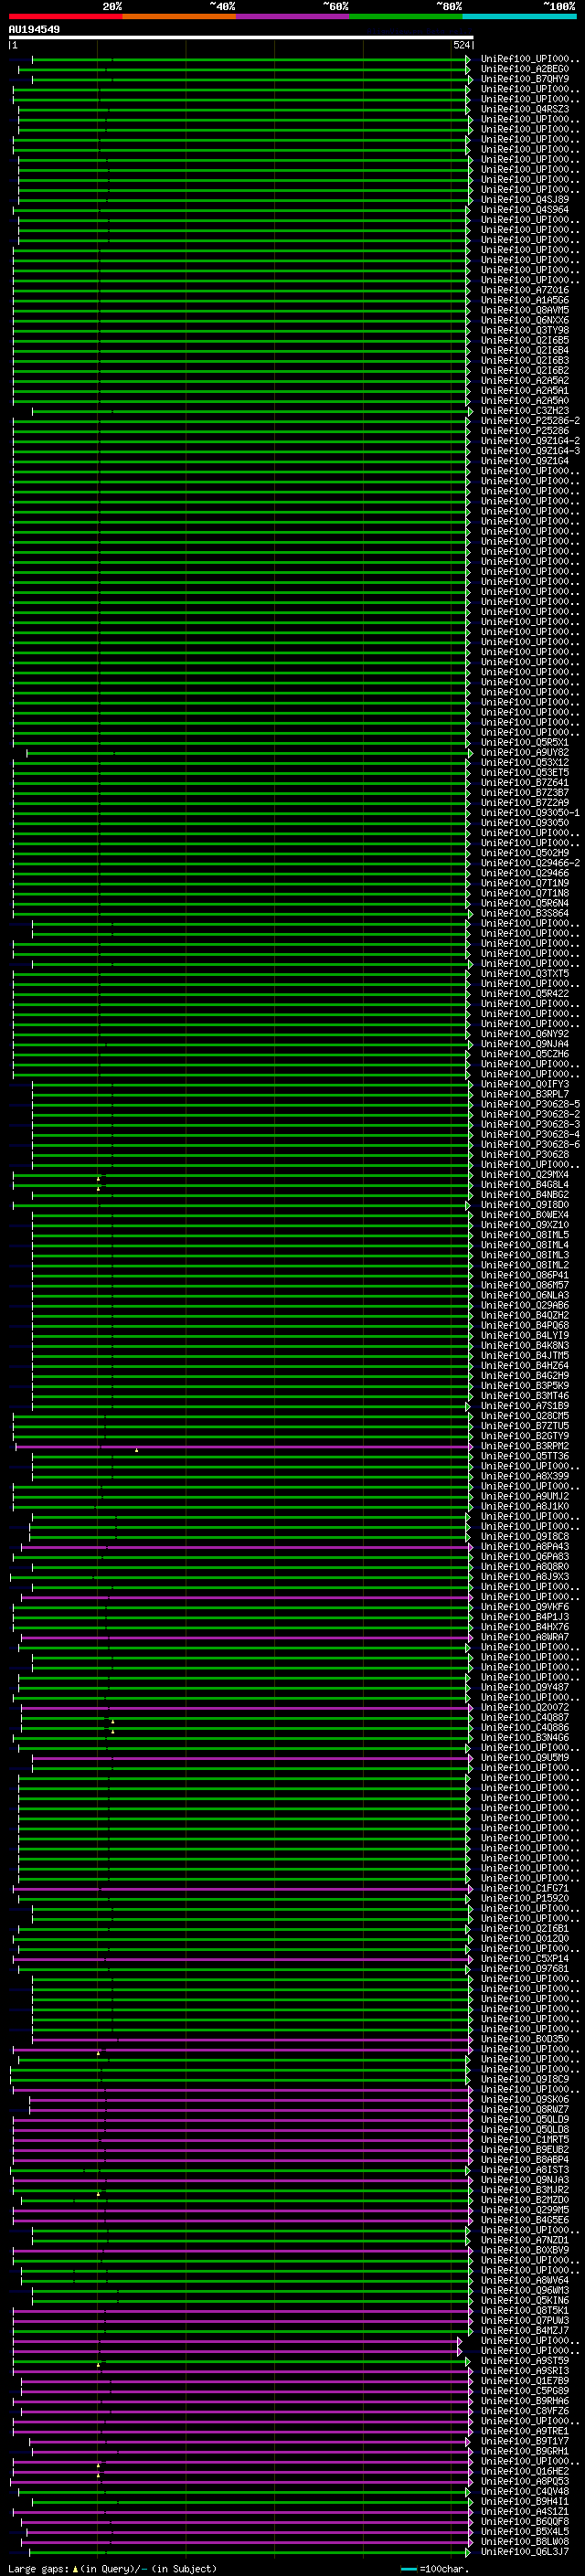Screen dimensions: 585x2576
Task: Click hit label UniRef100_B3RPL7
Action: coord(525,1095)
